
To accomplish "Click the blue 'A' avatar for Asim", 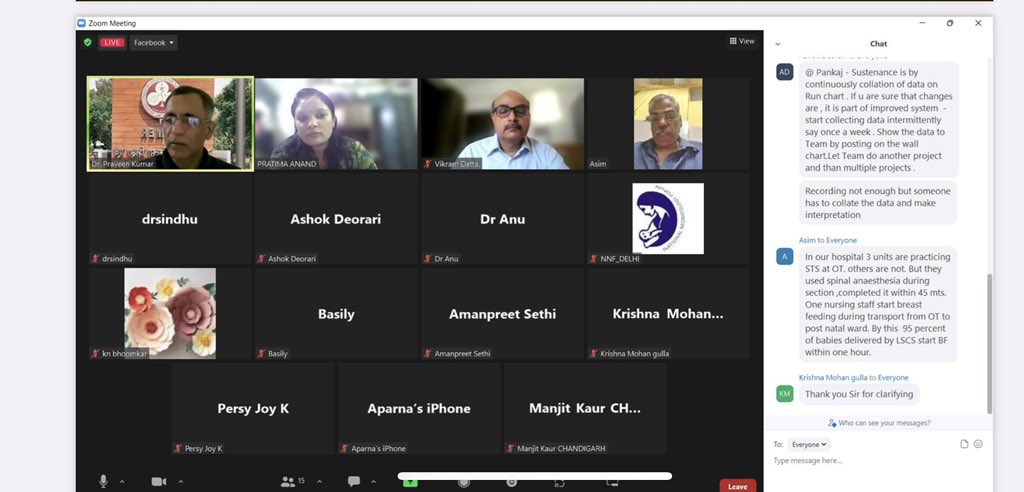I will pos(784,256).
